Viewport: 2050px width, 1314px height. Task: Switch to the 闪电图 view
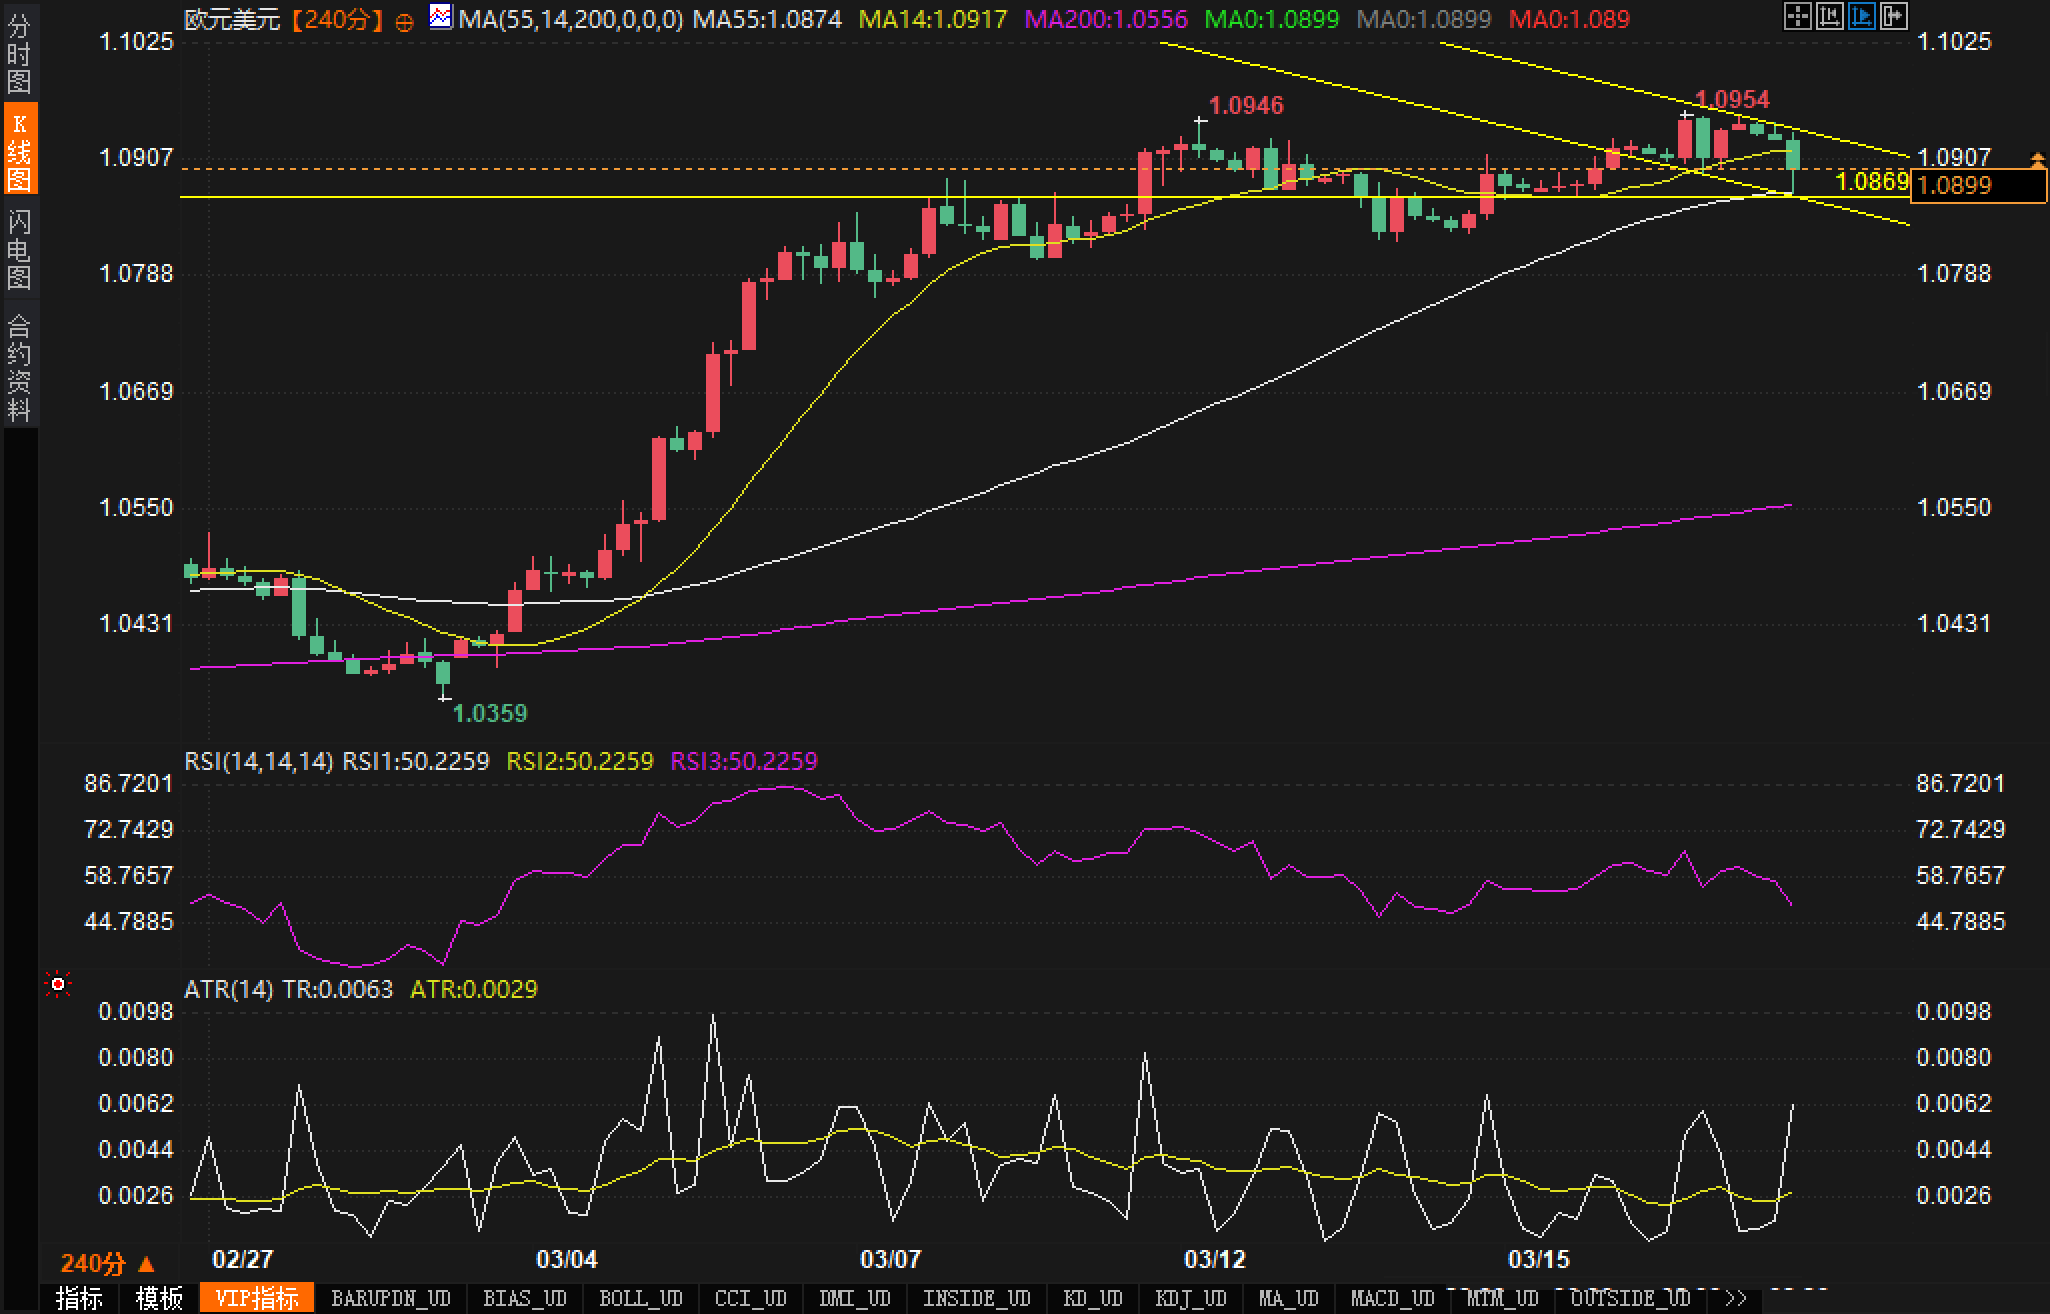pyautogui.click(x=19, y=248)
